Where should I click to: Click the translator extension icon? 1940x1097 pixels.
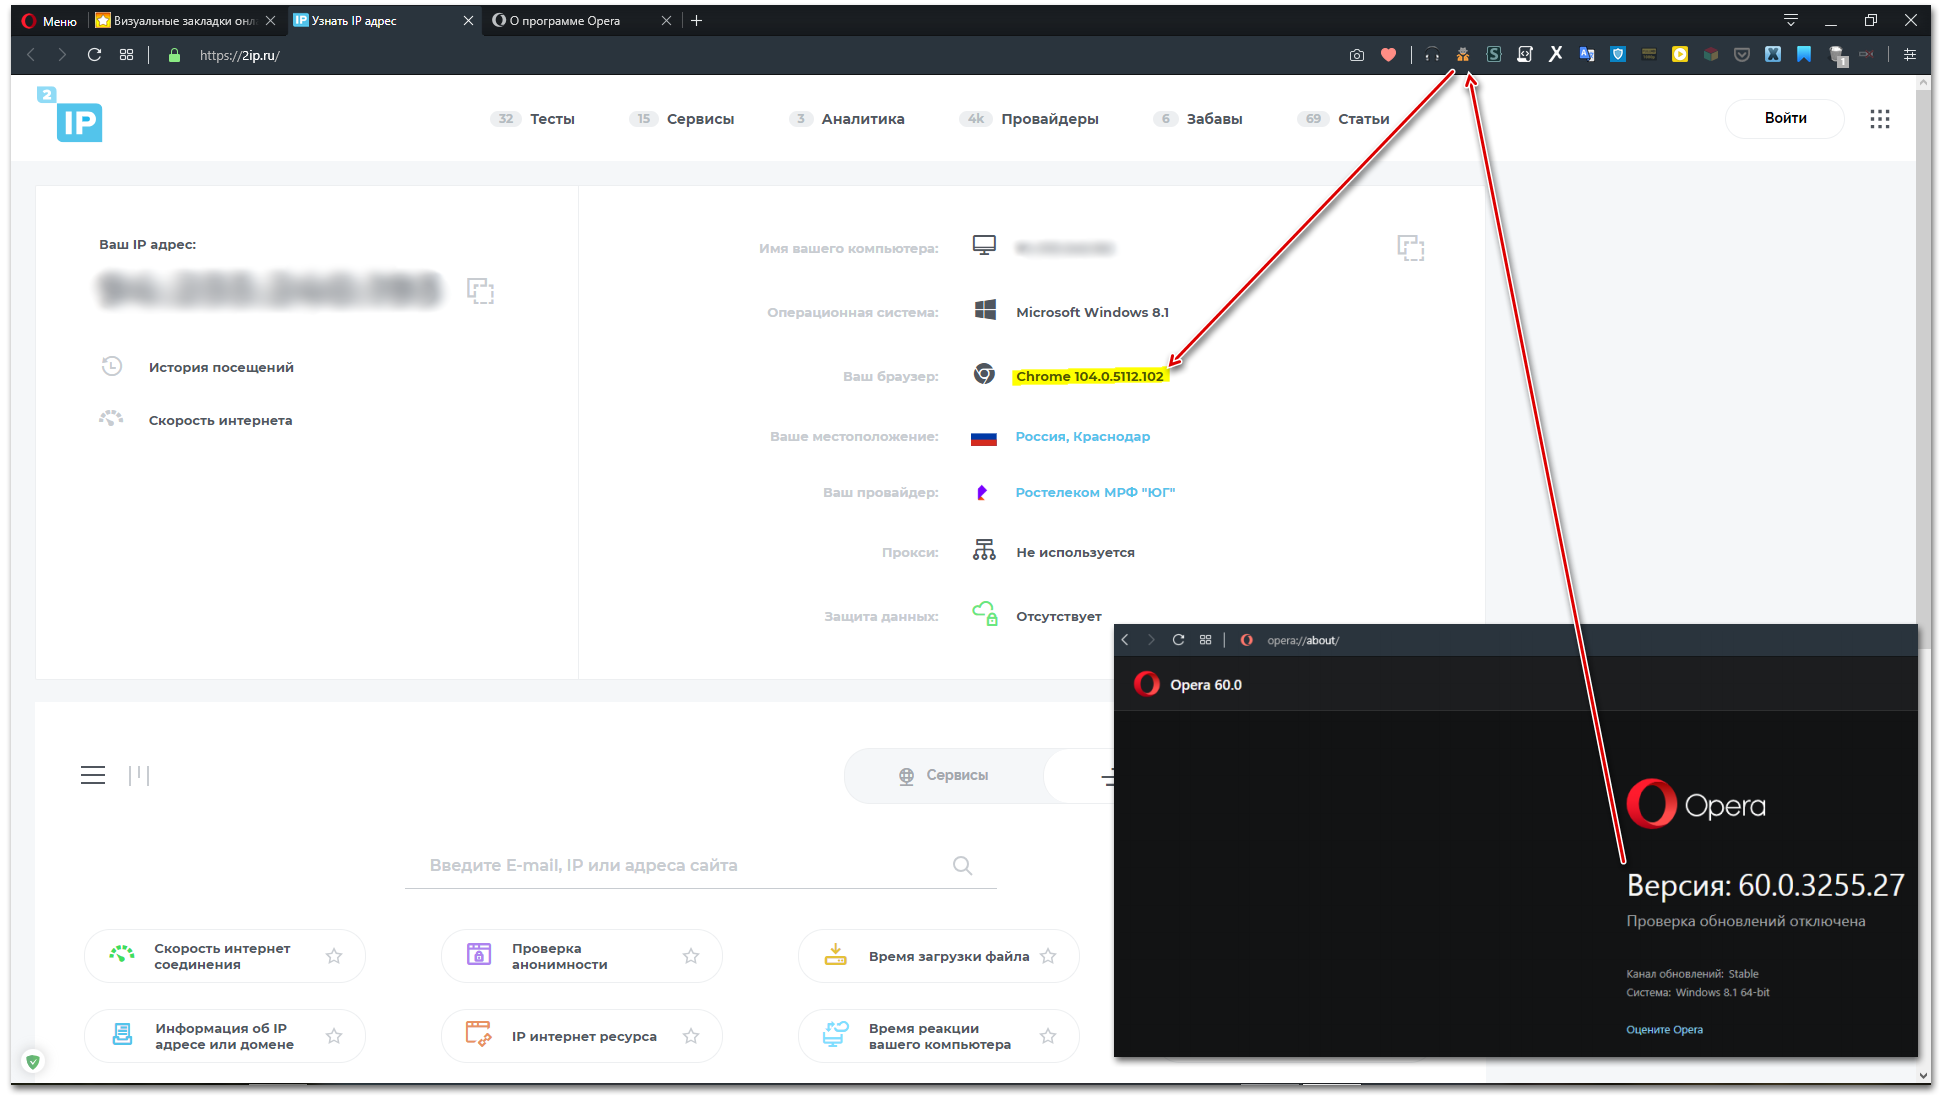1587,55
